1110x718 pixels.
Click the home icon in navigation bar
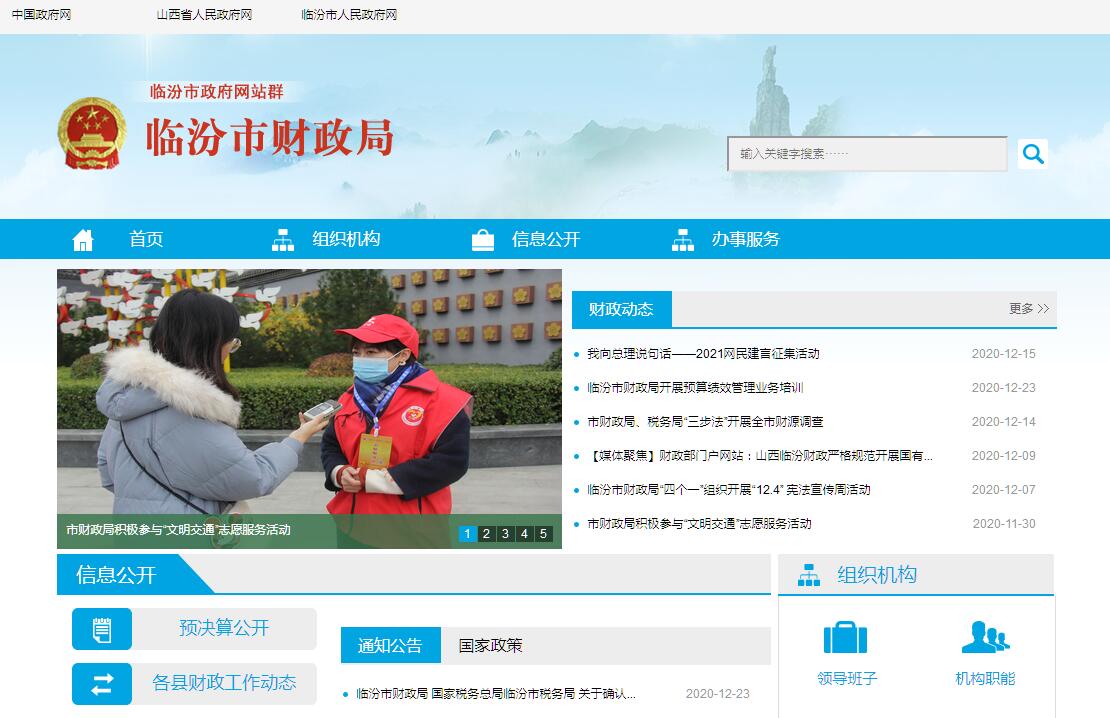pos(83,240)
